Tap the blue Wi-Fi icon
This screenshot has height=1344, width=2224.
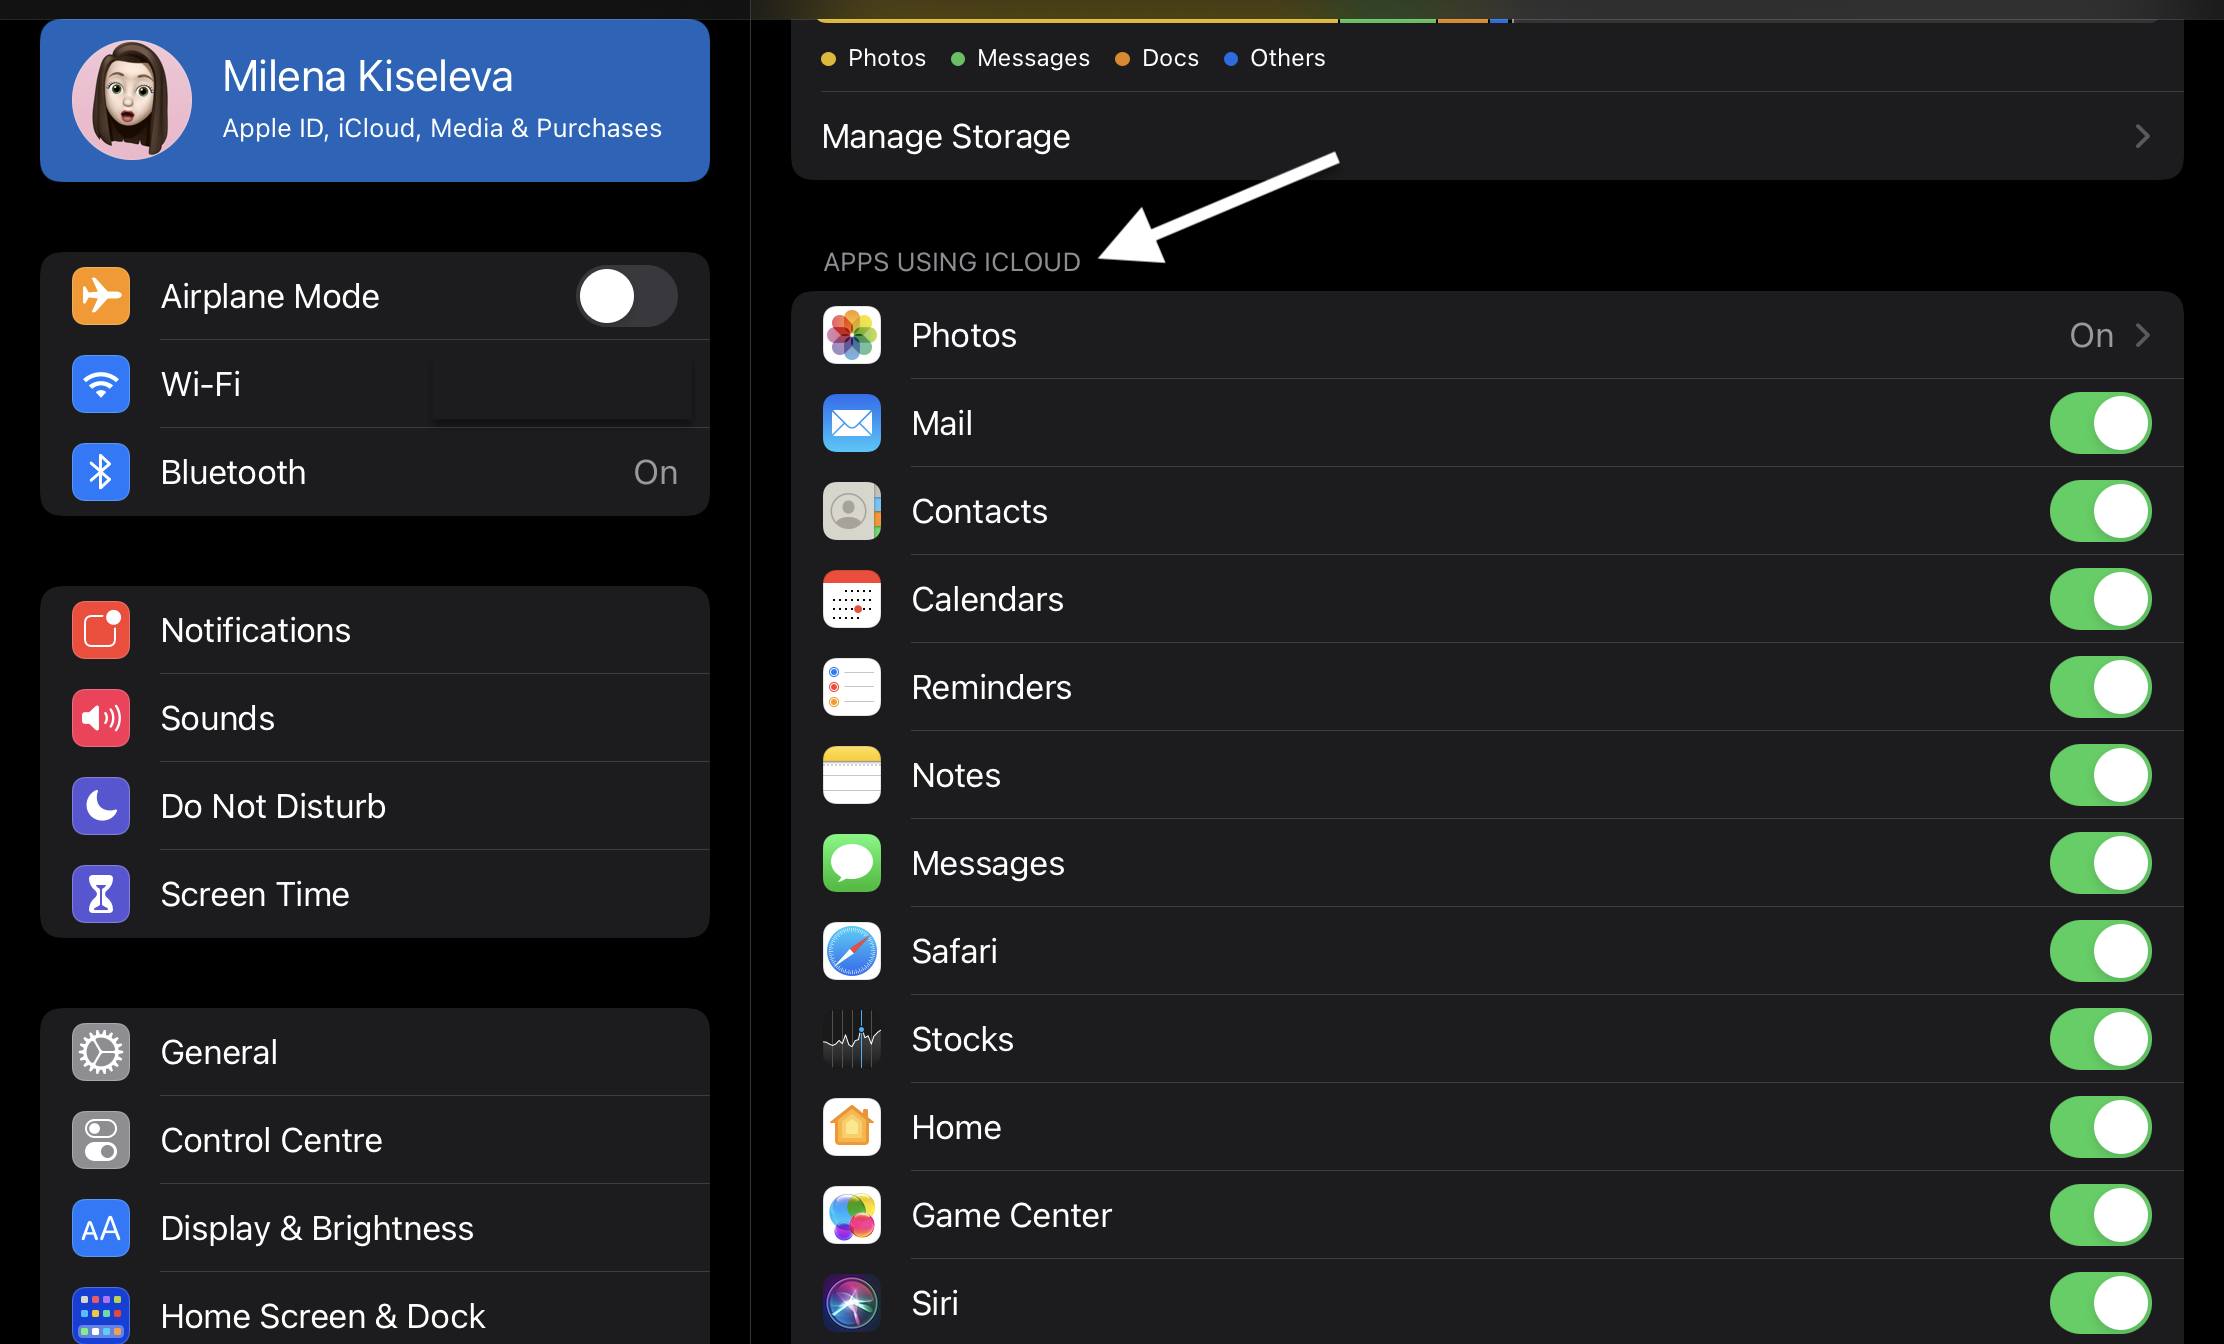[101, 384]
